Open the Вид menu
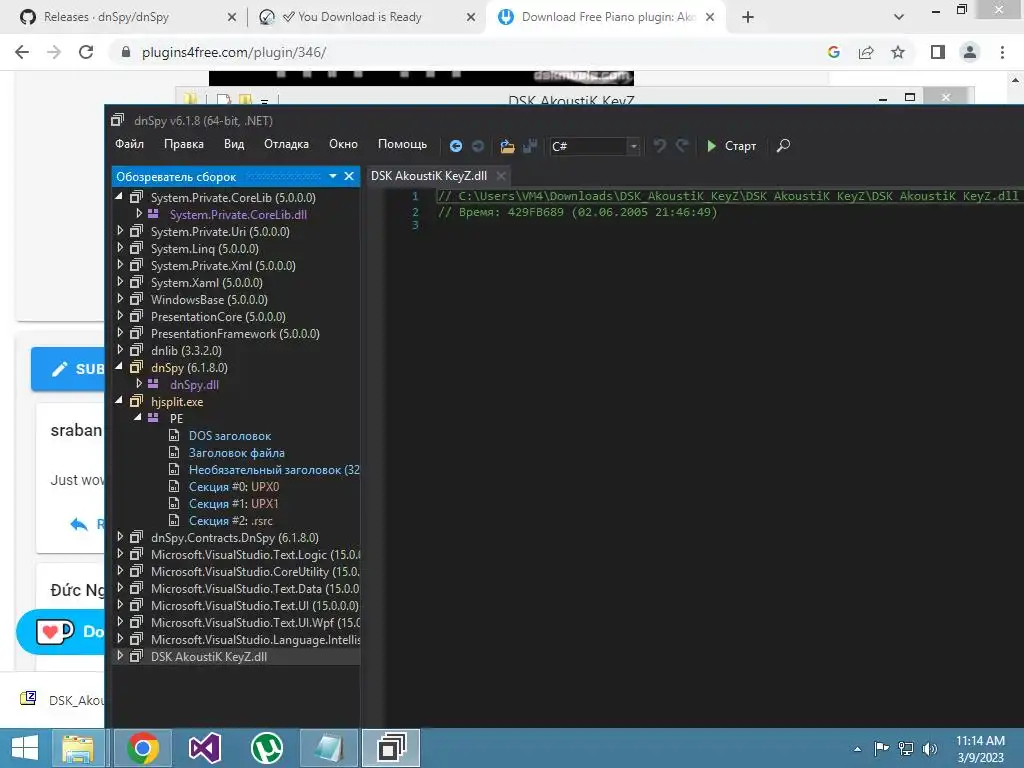 point(234,144)
